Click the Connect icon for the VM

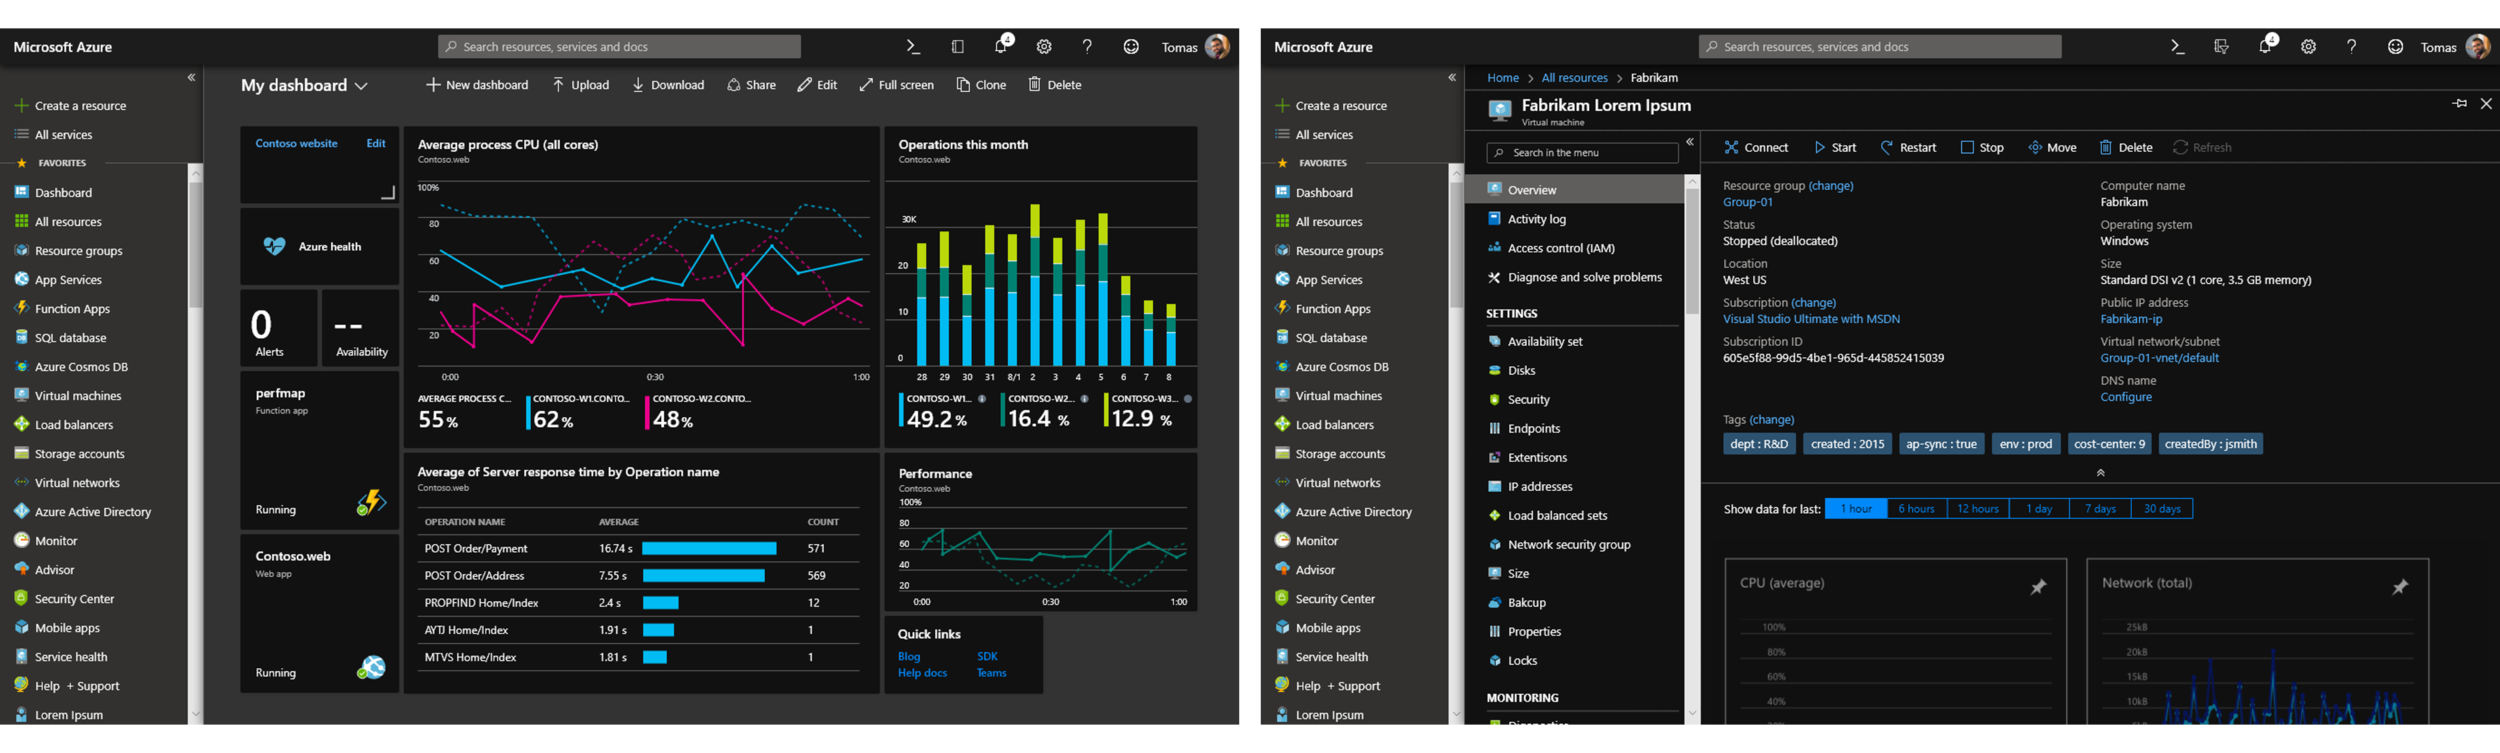[x=1731, y=147]
